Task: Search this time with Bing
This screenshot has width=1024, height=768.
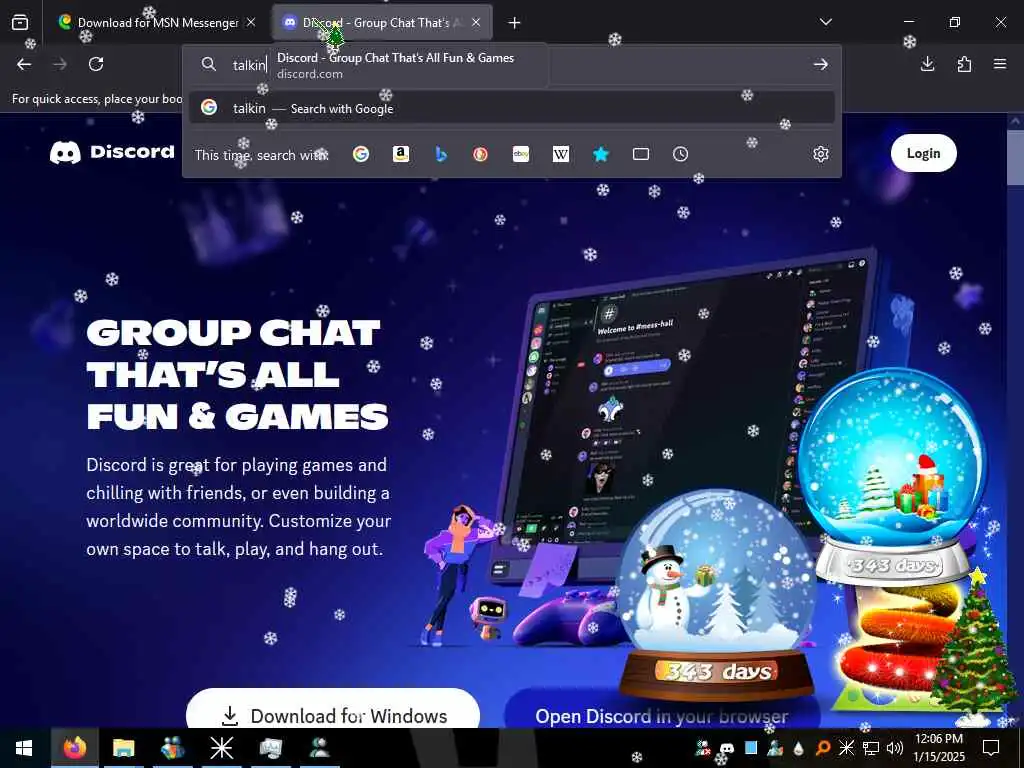Action: tap(441, 154)
